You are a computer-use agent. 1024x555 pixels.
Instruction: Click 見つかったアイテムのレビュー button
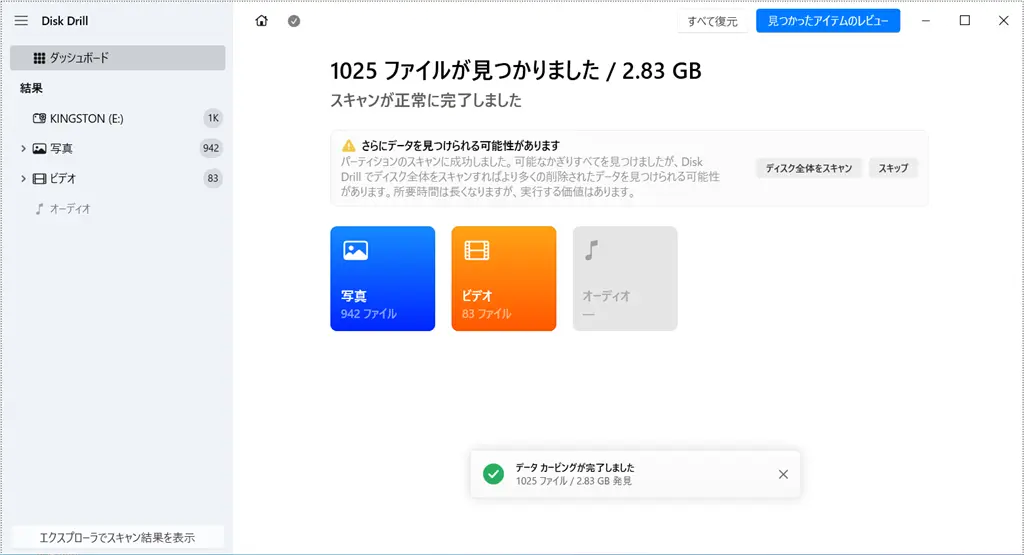[828, 21]
